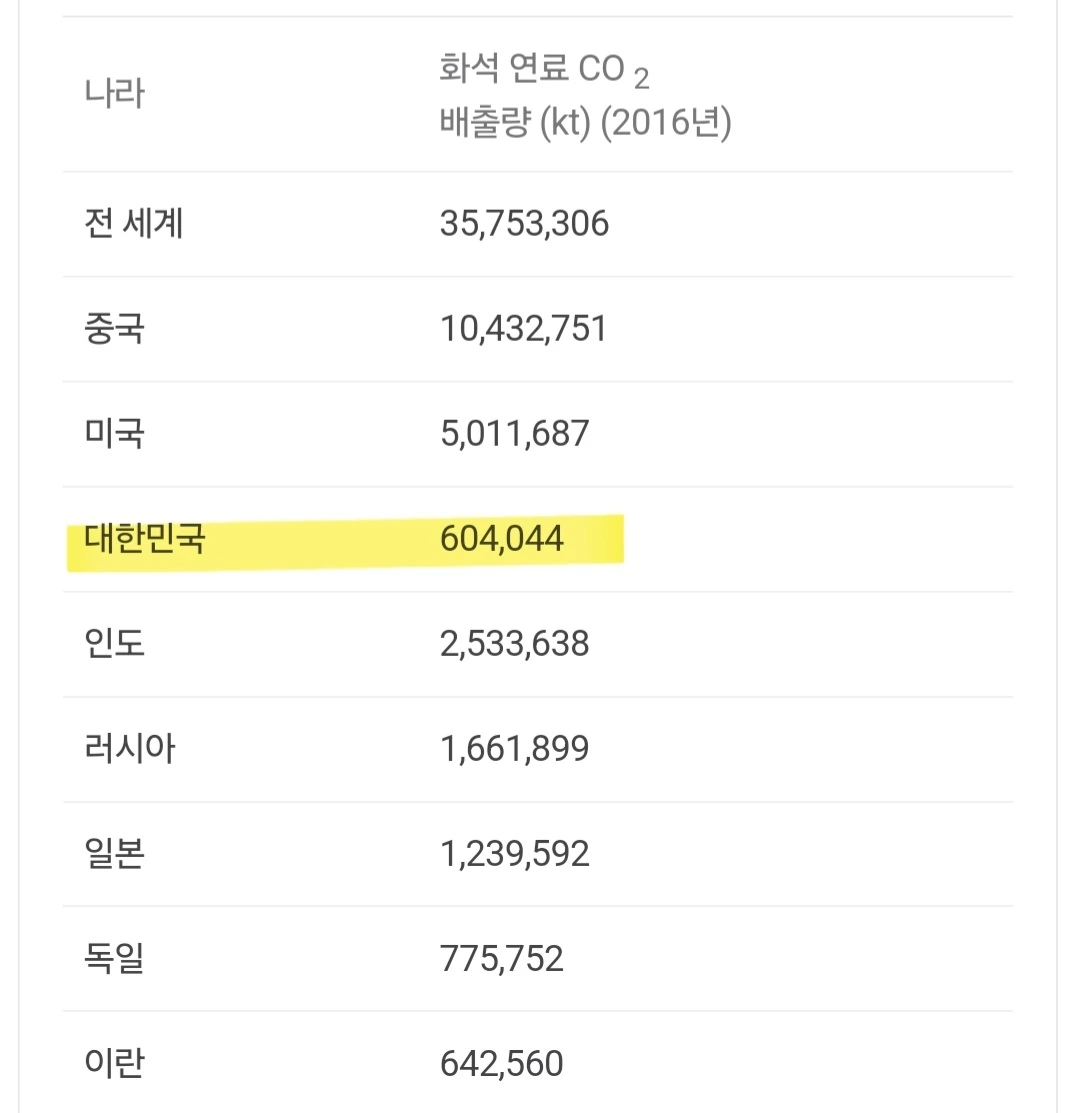The height and width of the screenshot is (1113, 1077).
Task: Click the 5,011,687 emissions value
Action: coord(515,434)
